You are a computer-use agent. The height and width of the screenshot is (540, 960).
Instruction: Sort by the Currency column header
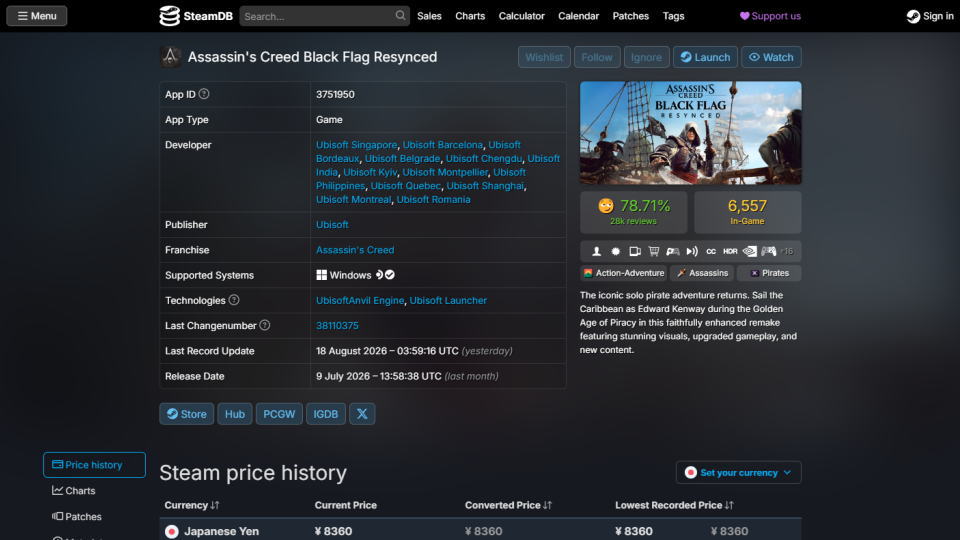pyautogui.click(x=192, y=505)
